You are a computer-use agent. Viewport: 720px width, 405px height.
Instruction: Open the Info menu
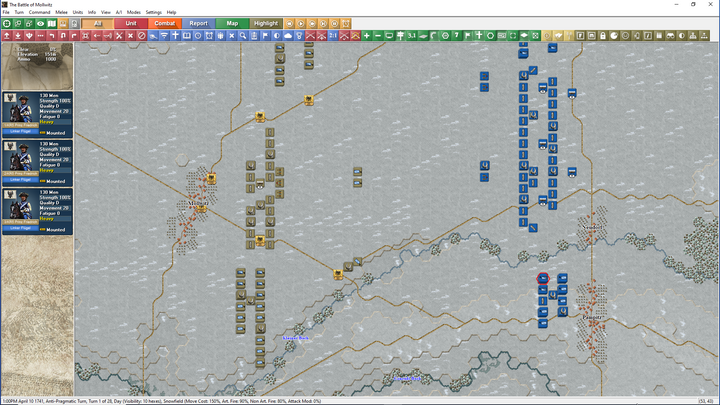click(x=92, y=12)
